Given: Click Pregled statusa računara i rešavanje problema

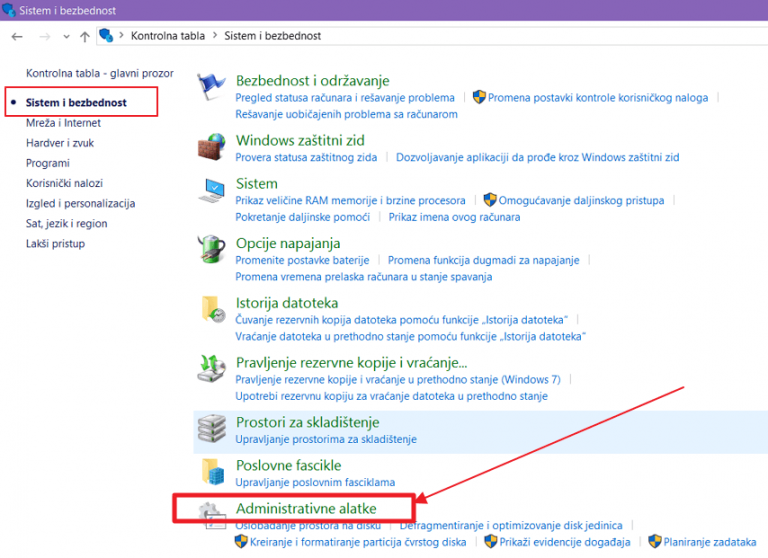Looking at the screenshot, I should 345,97.
